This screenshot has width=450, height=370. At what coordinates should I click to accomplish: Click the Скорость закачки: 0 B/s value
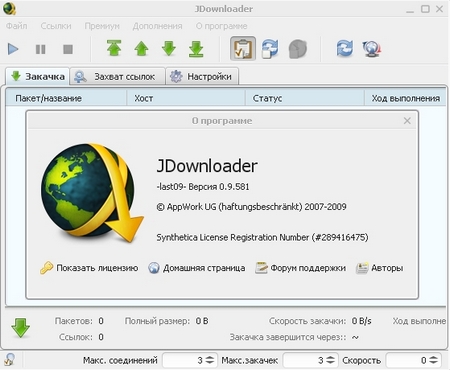(362, 321)
